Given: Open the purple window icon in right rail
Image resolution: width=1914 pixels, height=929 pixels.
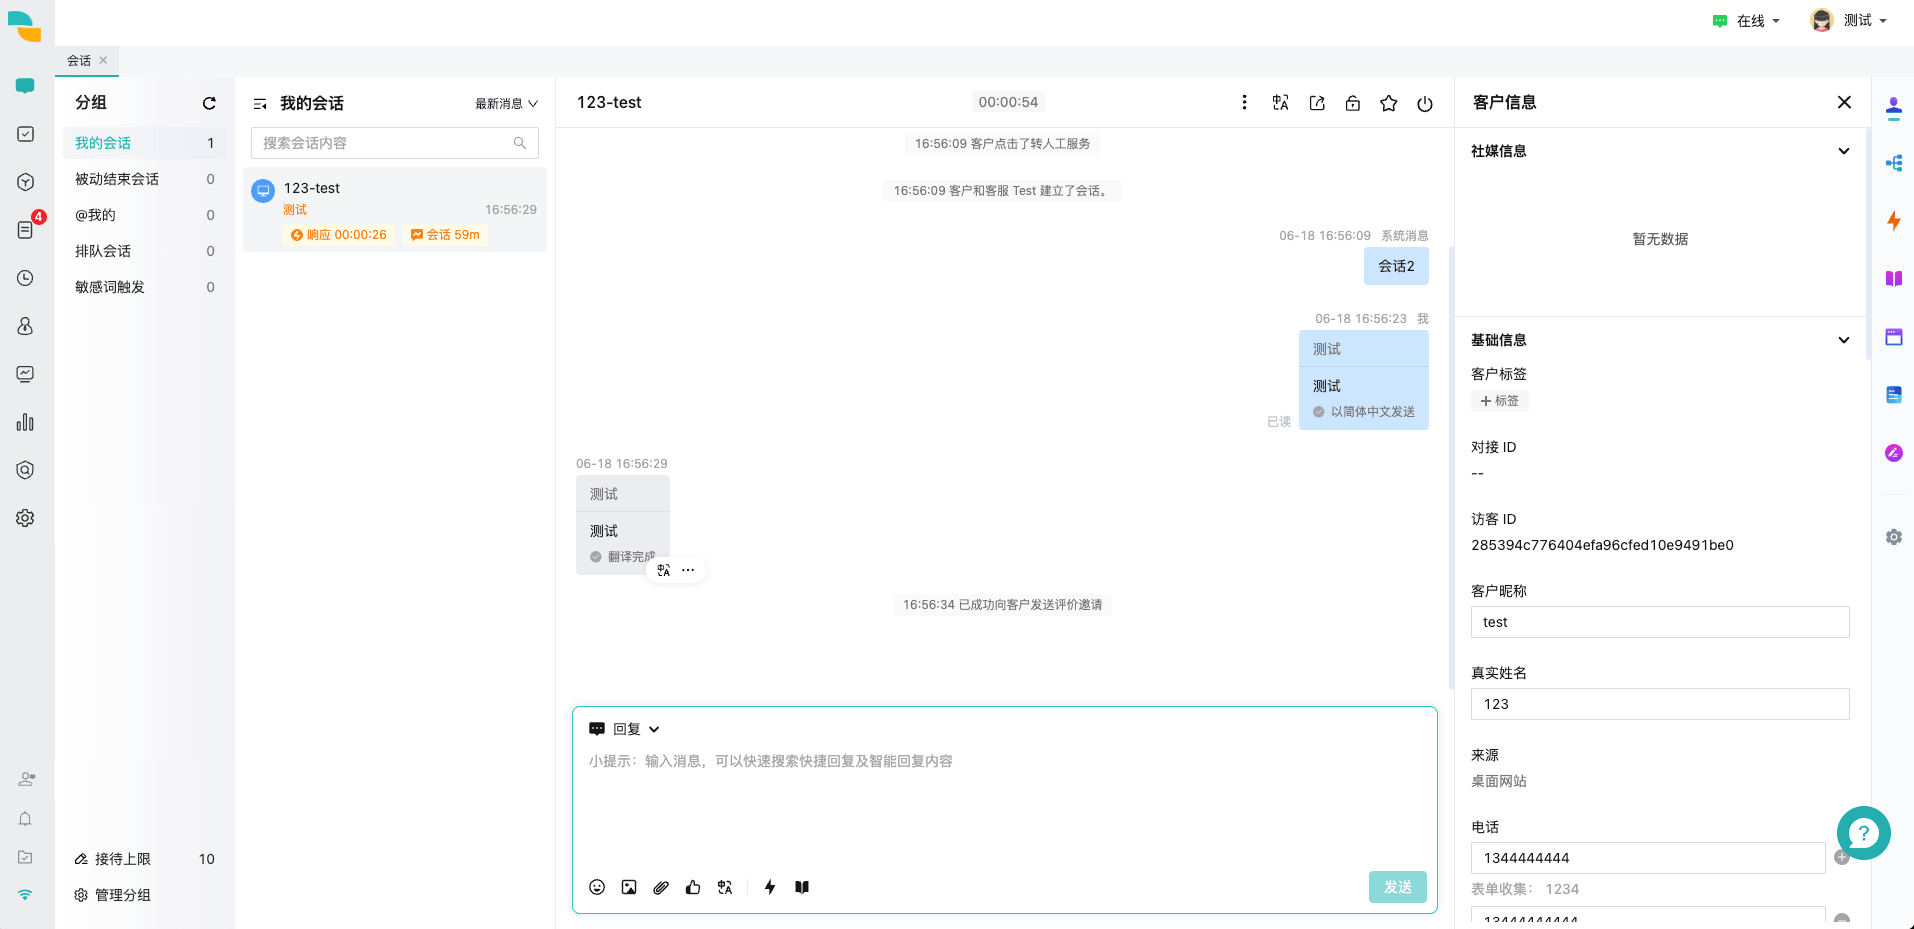Looking at the screenshot, I should [x=1893, y=337].
